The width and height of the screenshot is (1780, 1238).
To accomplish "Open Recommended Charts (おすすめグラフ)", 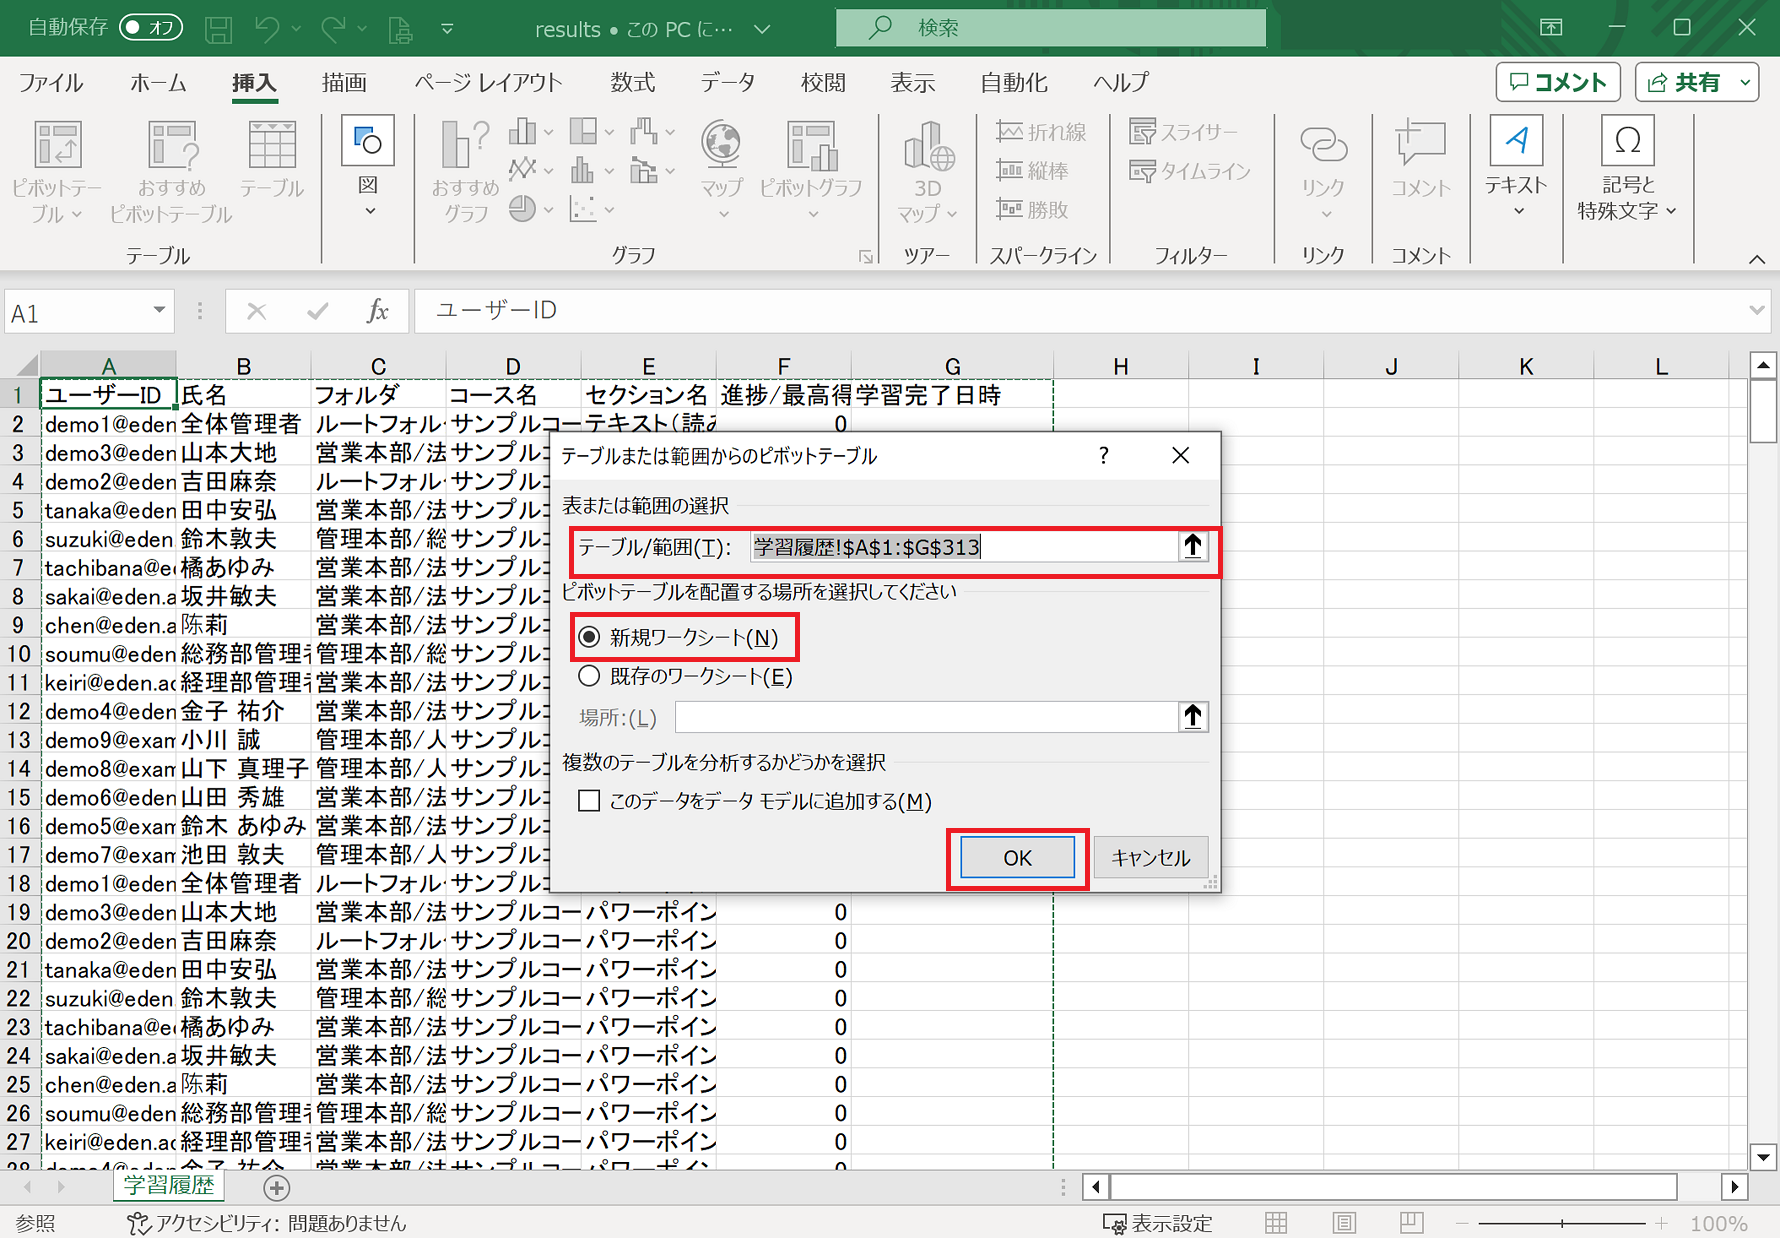I will coord(465,171).
